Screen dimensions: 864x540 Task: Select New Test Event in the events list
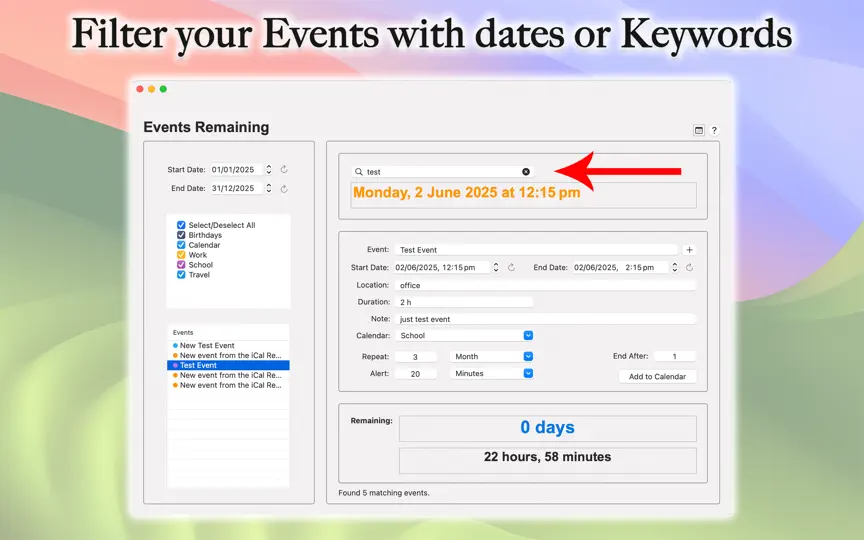[x=228, y=345]
